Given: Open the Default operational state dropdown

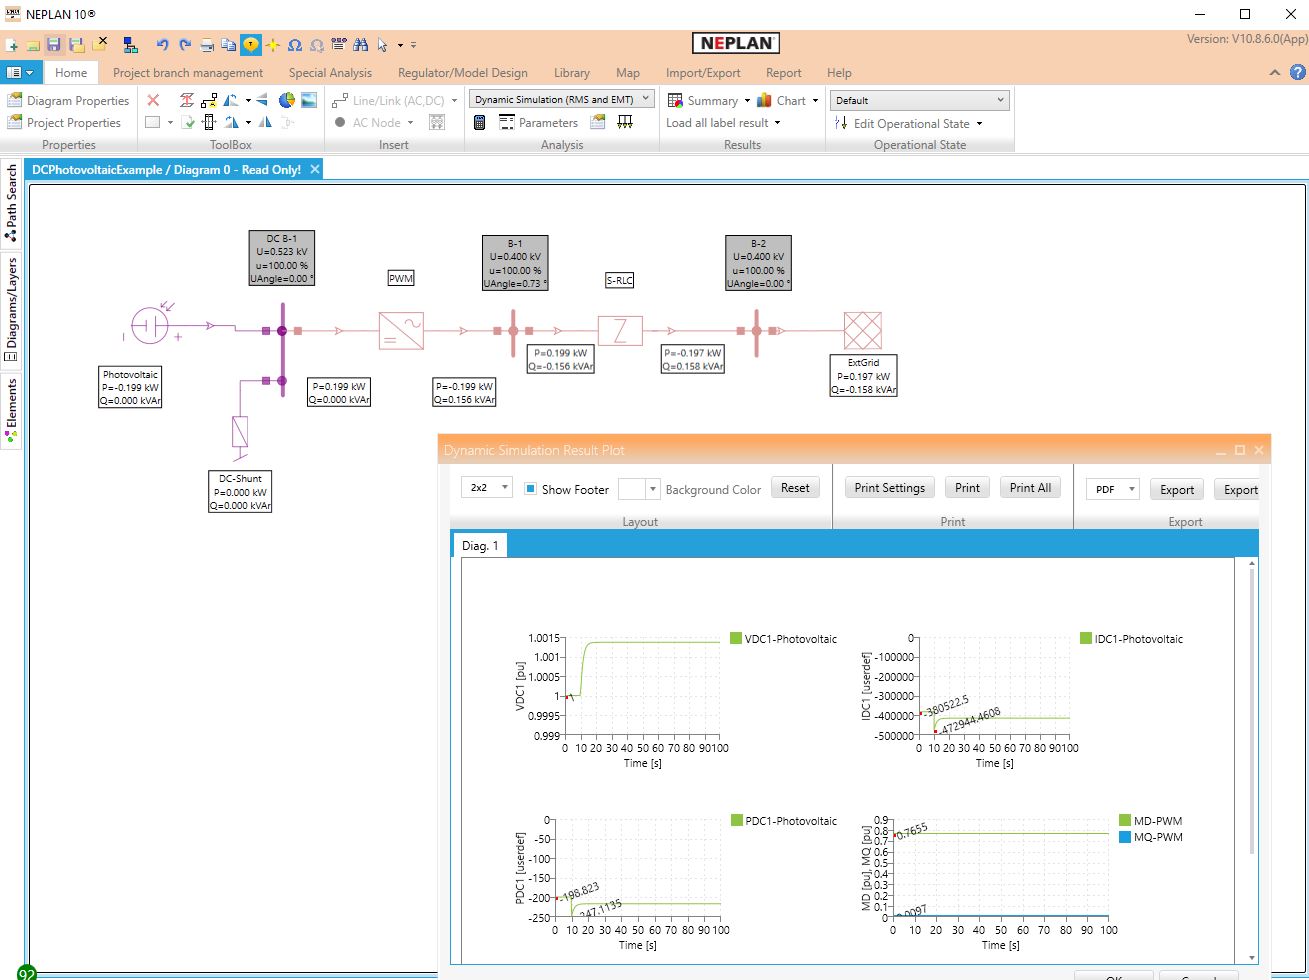Looking at the screenshot, I should (919, 100).
